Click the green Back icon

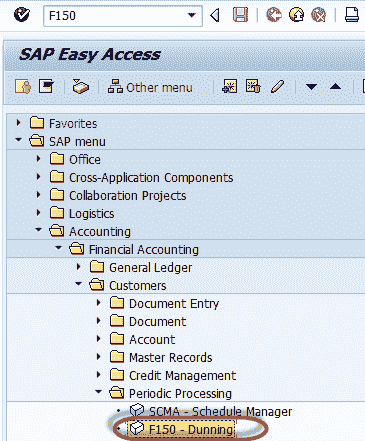point(274,15)
